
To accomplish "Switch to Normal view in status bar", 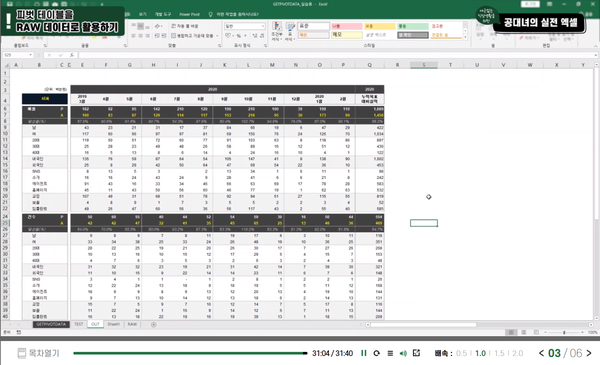I will 511,332.
